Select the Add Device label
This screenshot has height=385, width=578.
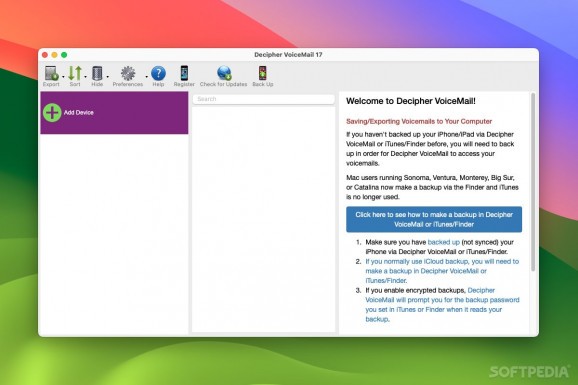[x=79, y=112]
